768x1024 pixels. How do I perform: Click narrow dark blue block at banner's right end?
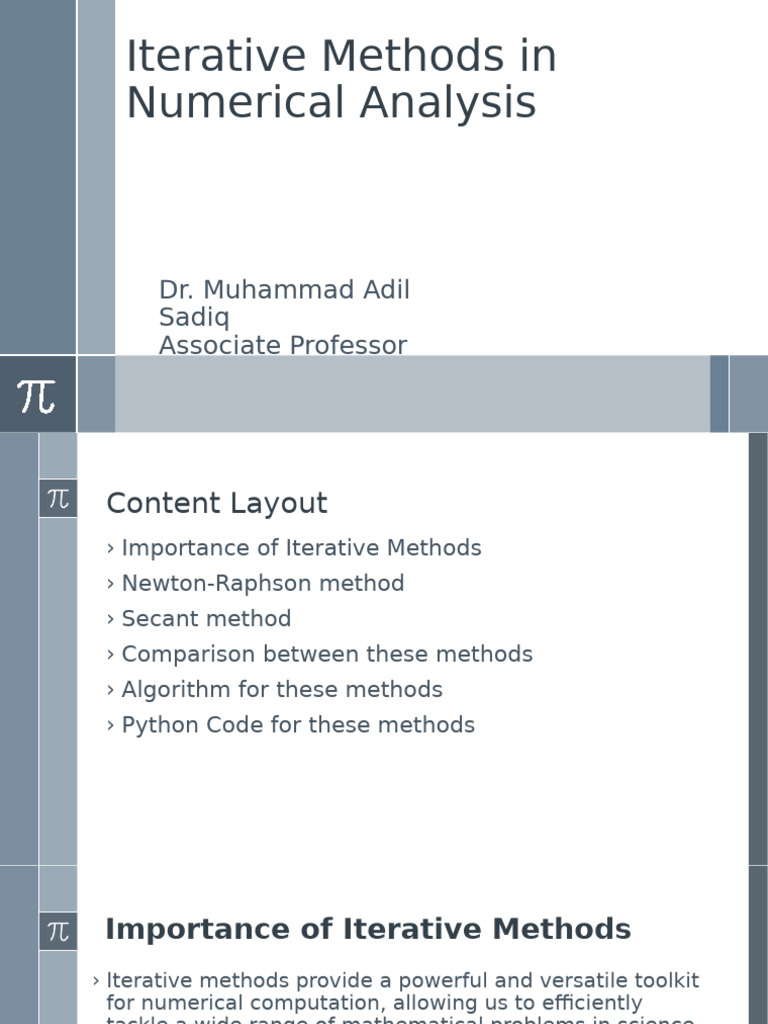719,394
